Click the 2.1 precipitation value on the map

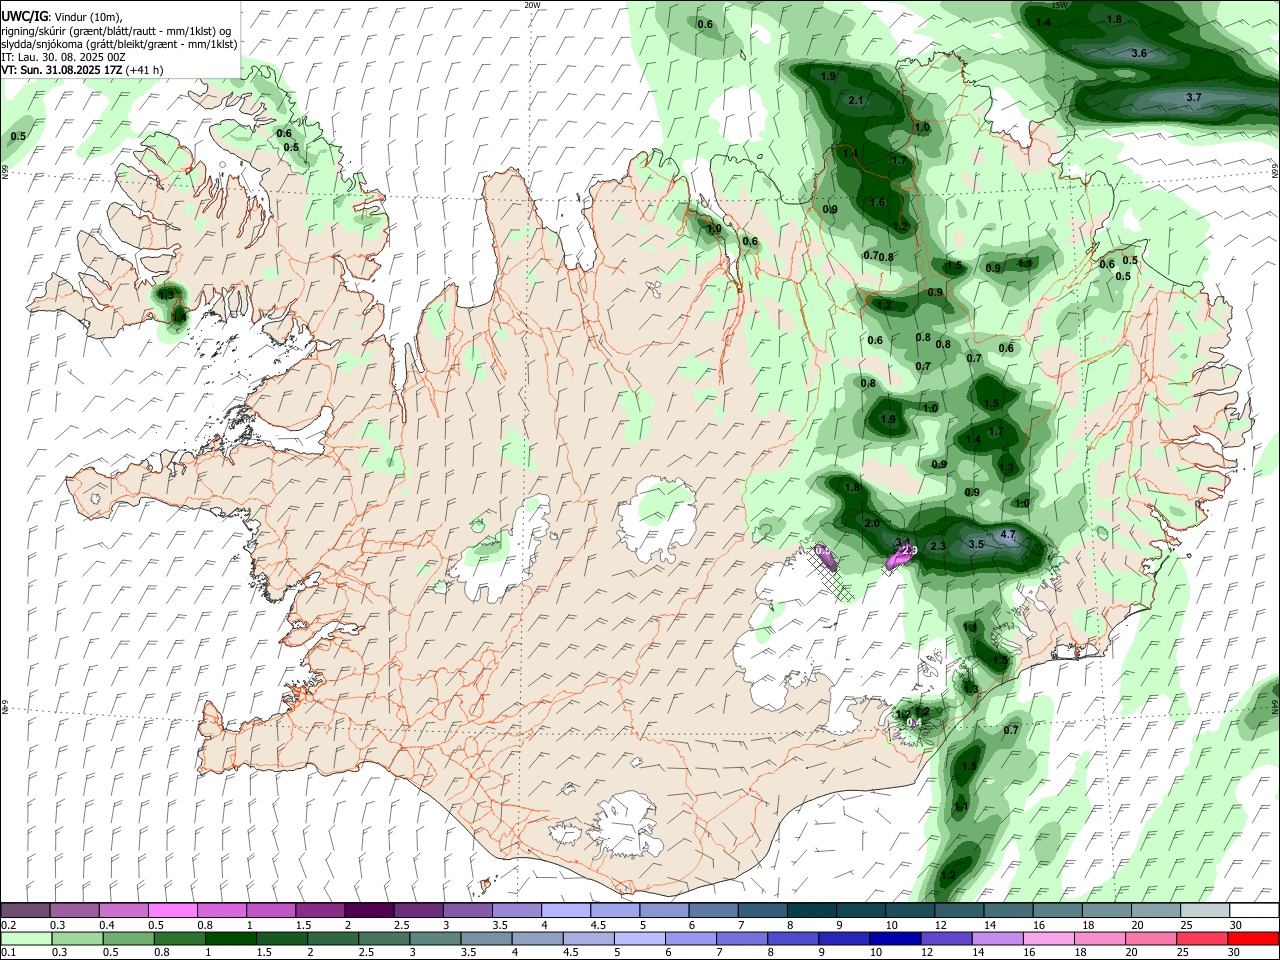click(x=856, y=100)
